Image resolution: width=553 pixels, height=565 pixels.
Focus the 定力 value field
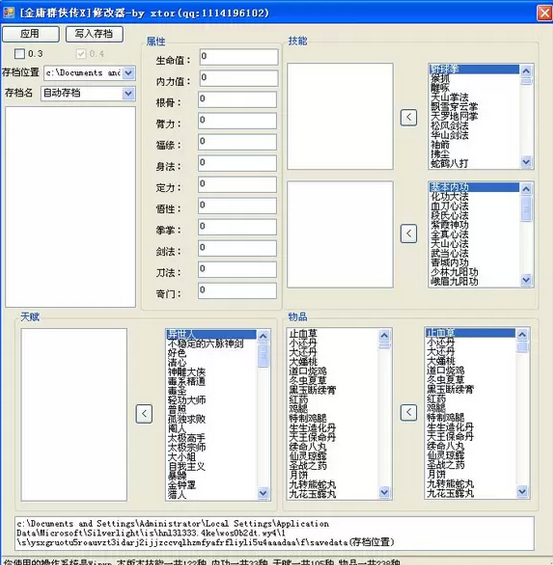238,184
